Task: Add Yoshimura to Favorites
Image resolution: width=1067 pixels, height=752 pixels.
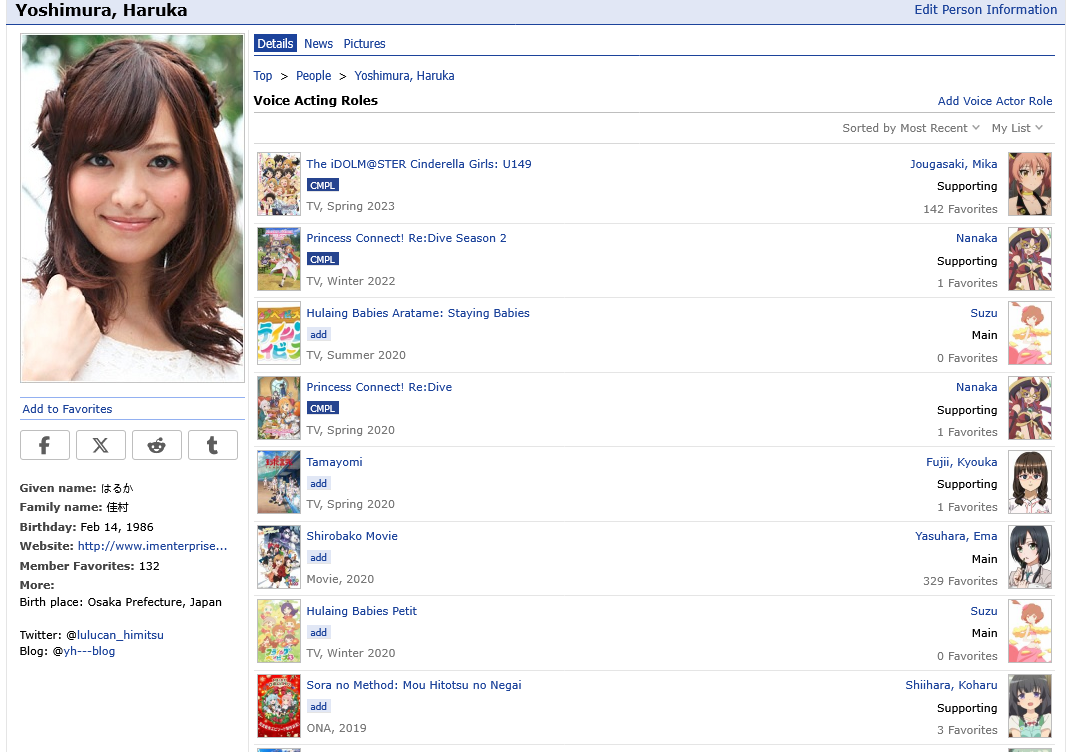Action: coord(67,409)
